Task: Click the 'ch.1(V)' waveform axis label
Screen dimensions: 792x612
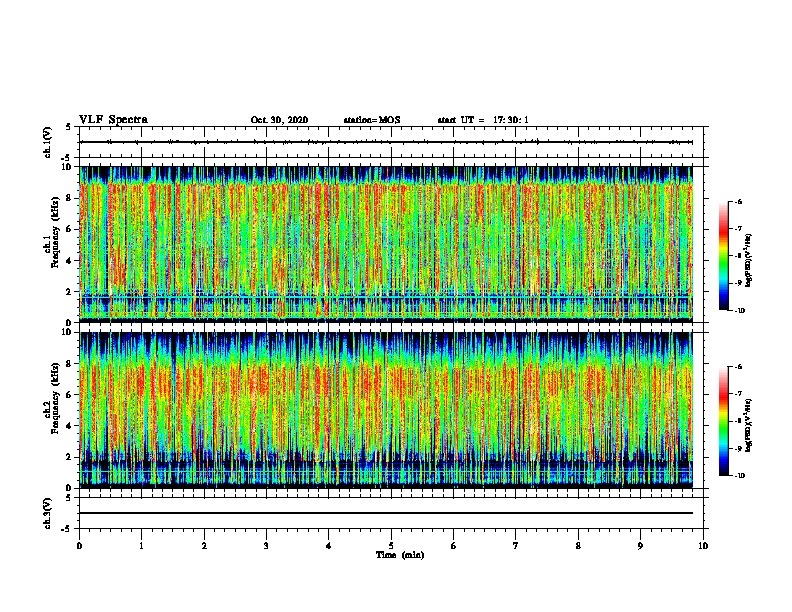Action: 48,142
